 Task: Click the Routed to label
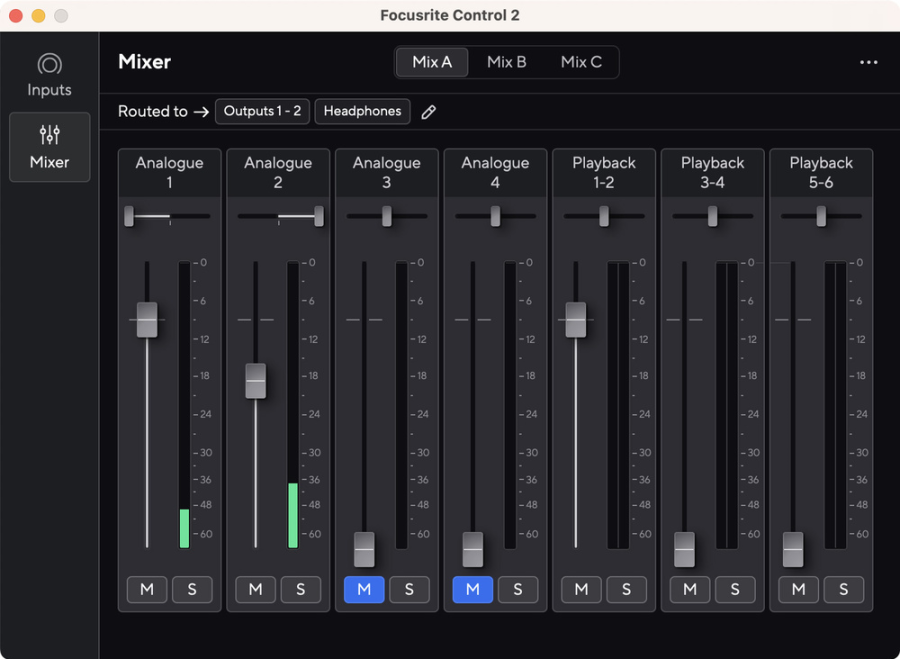[153, 111]
